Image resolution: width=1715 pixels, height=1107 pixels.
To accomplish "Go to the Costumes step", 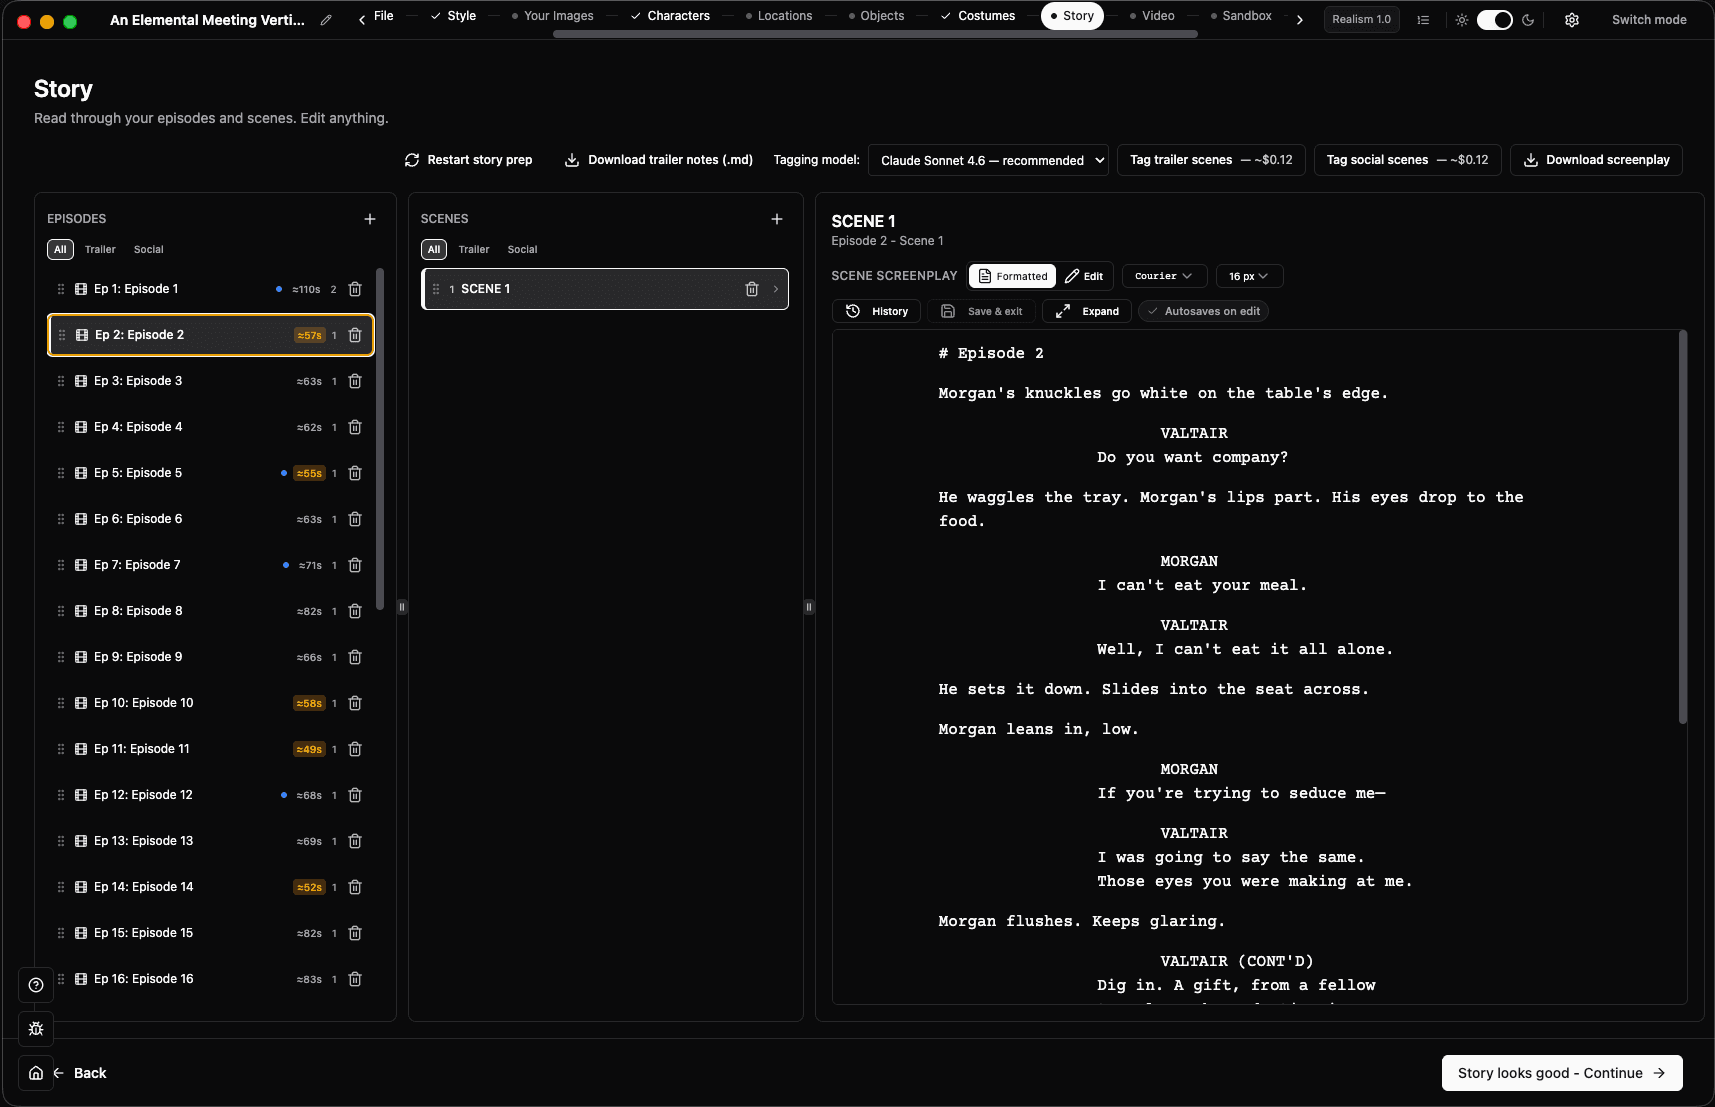I will click(x=978, y=16).
